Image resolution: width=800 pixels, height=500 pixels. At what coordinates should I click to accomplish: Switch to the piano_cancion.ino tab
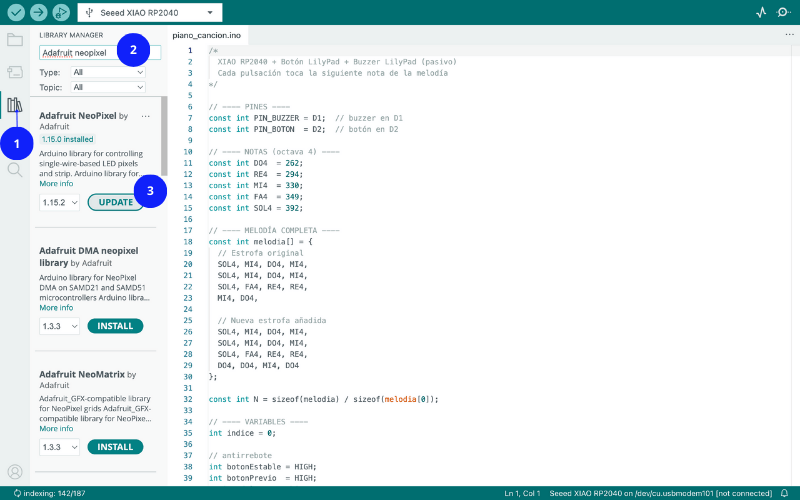click(206, 35)
